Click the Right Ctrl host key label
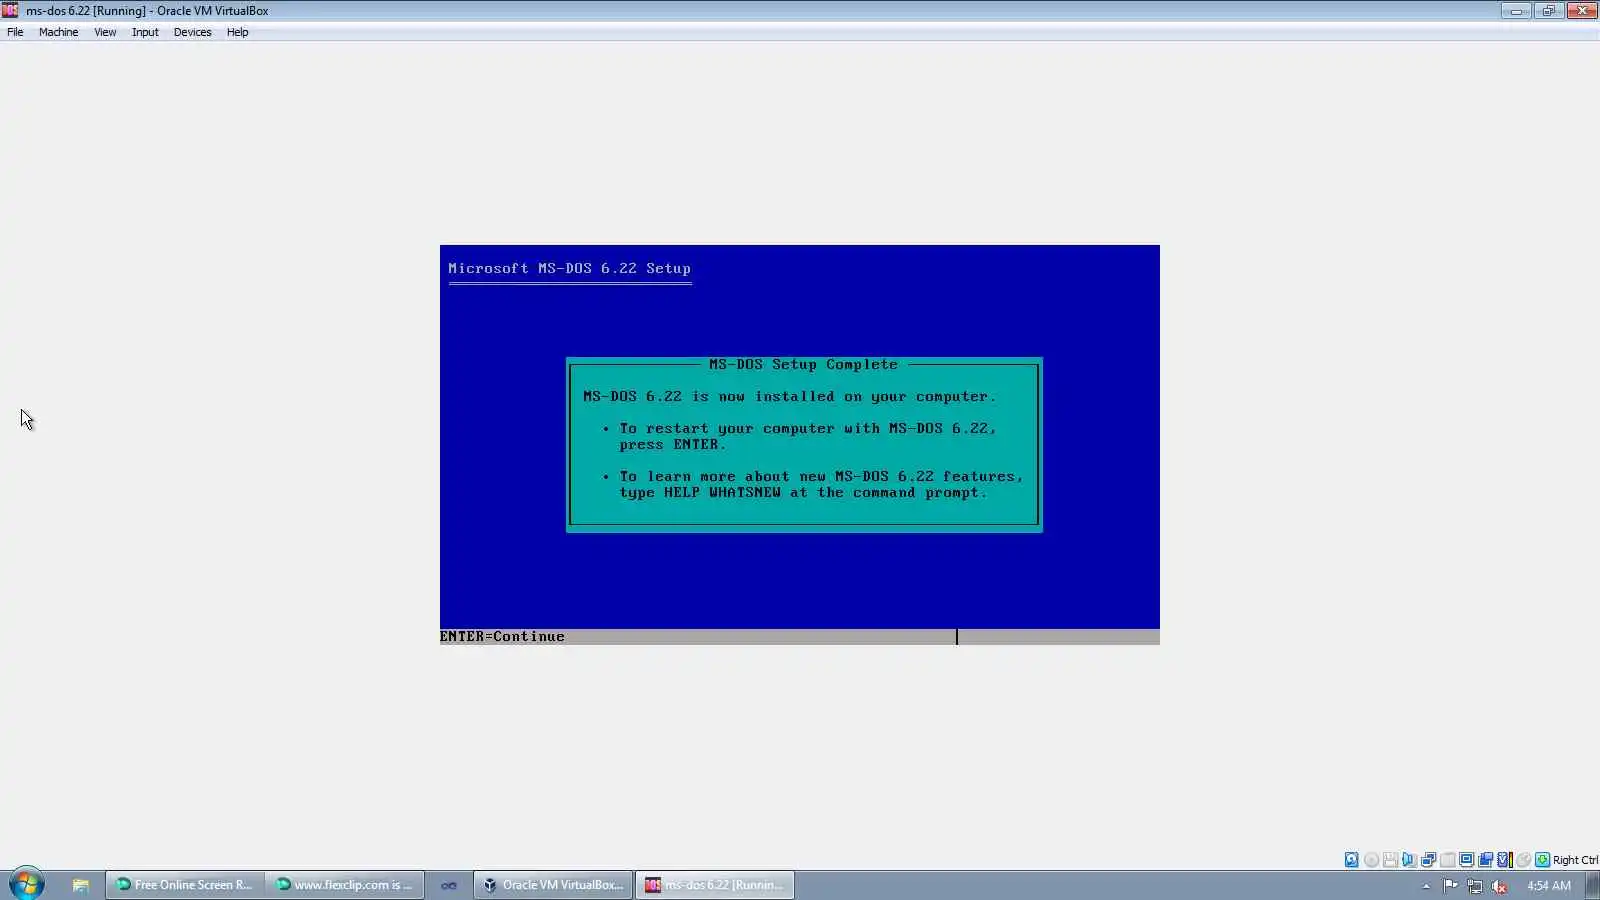Image resolution: width=1600 pixels, height=900 pixels. (x=1575, y=860)
